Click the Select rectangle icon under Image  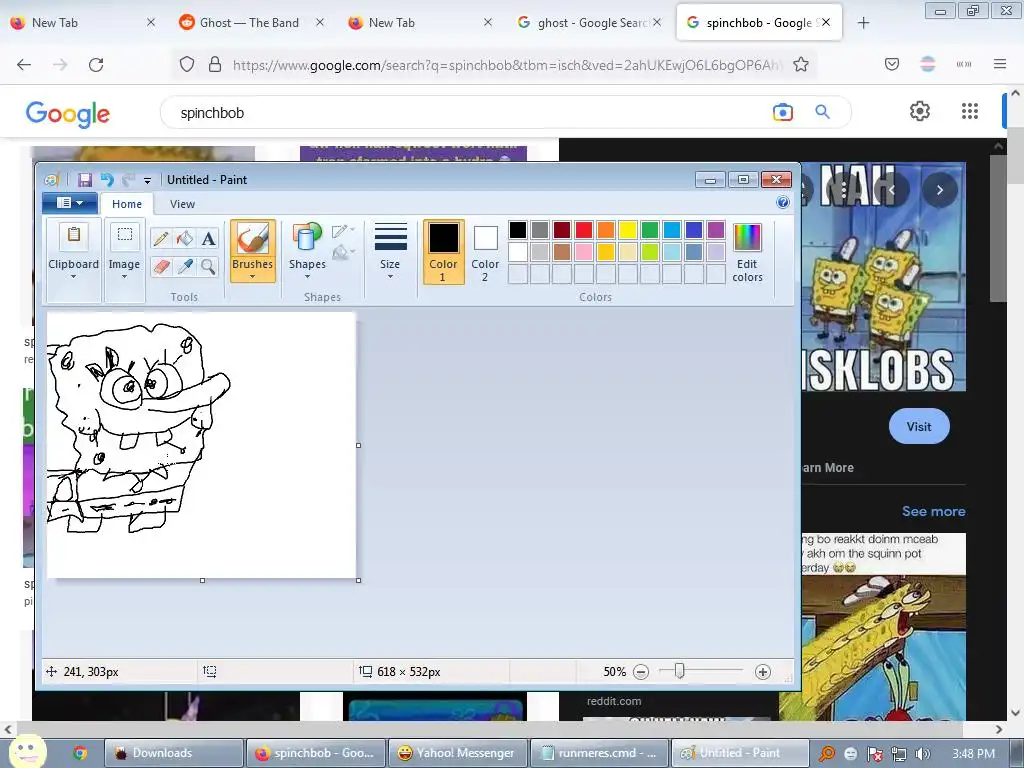click(124, 236)
